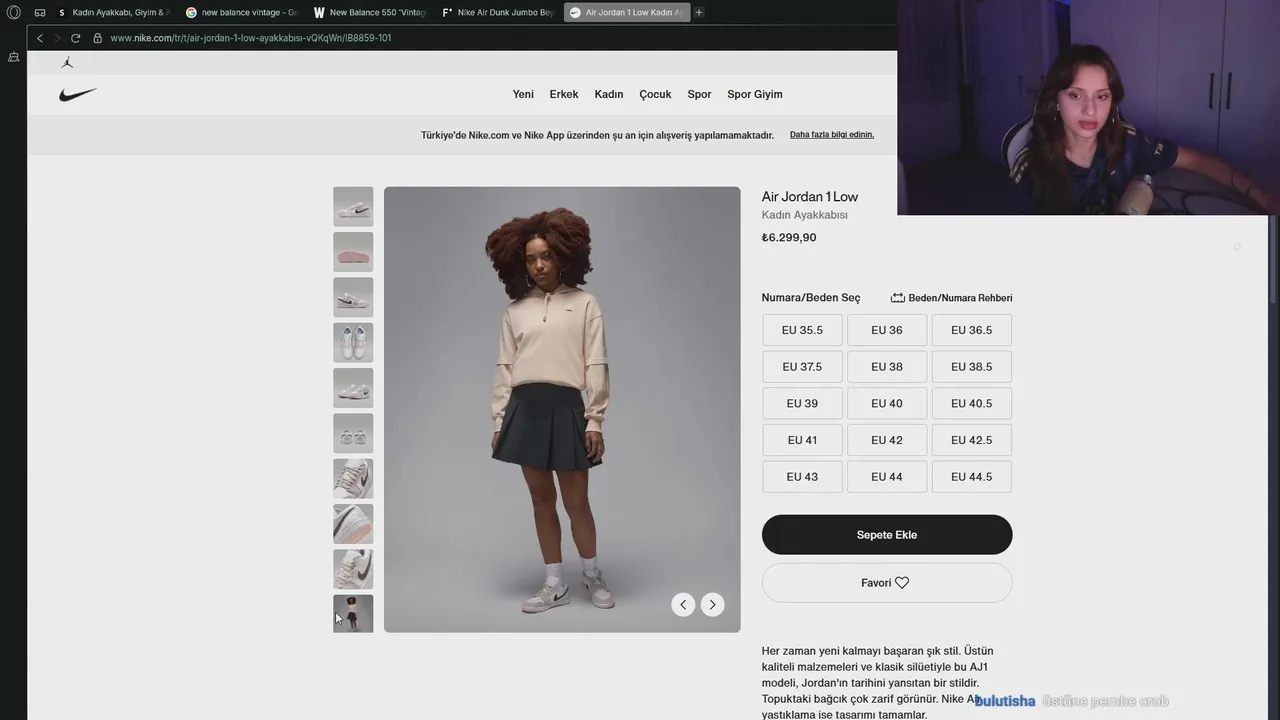Choose size EU 41
1280x720 pixels.
(802, 440)
